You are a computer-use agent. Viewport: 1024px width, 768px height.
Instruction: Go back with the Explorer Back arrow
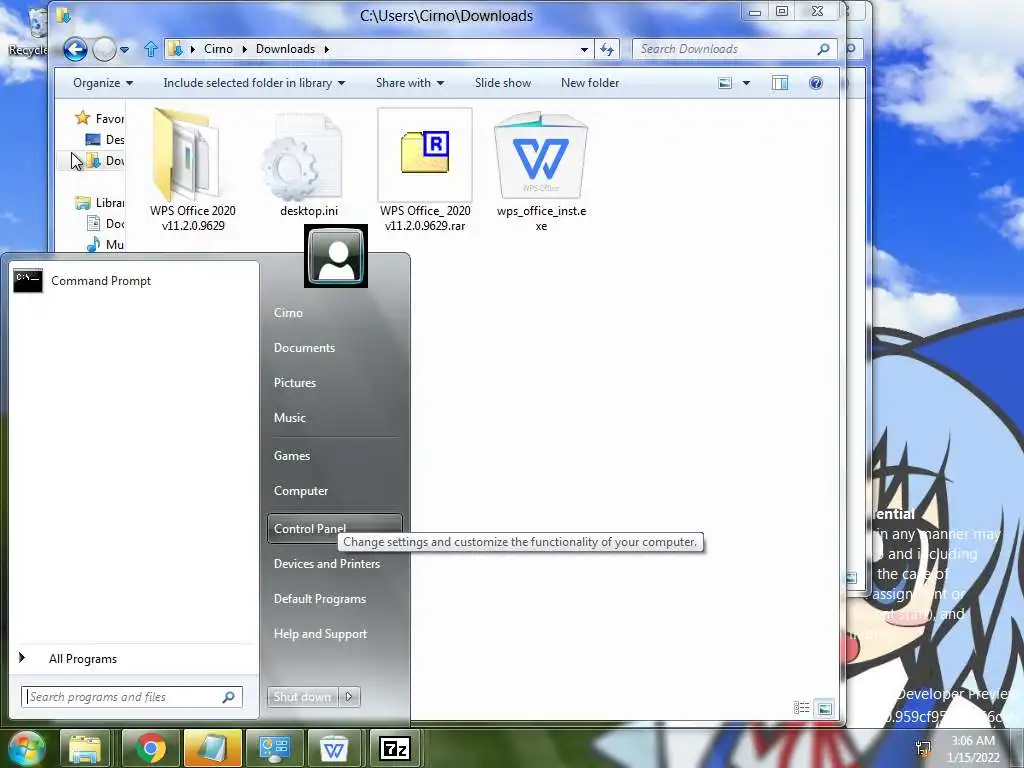click(75, 49)
